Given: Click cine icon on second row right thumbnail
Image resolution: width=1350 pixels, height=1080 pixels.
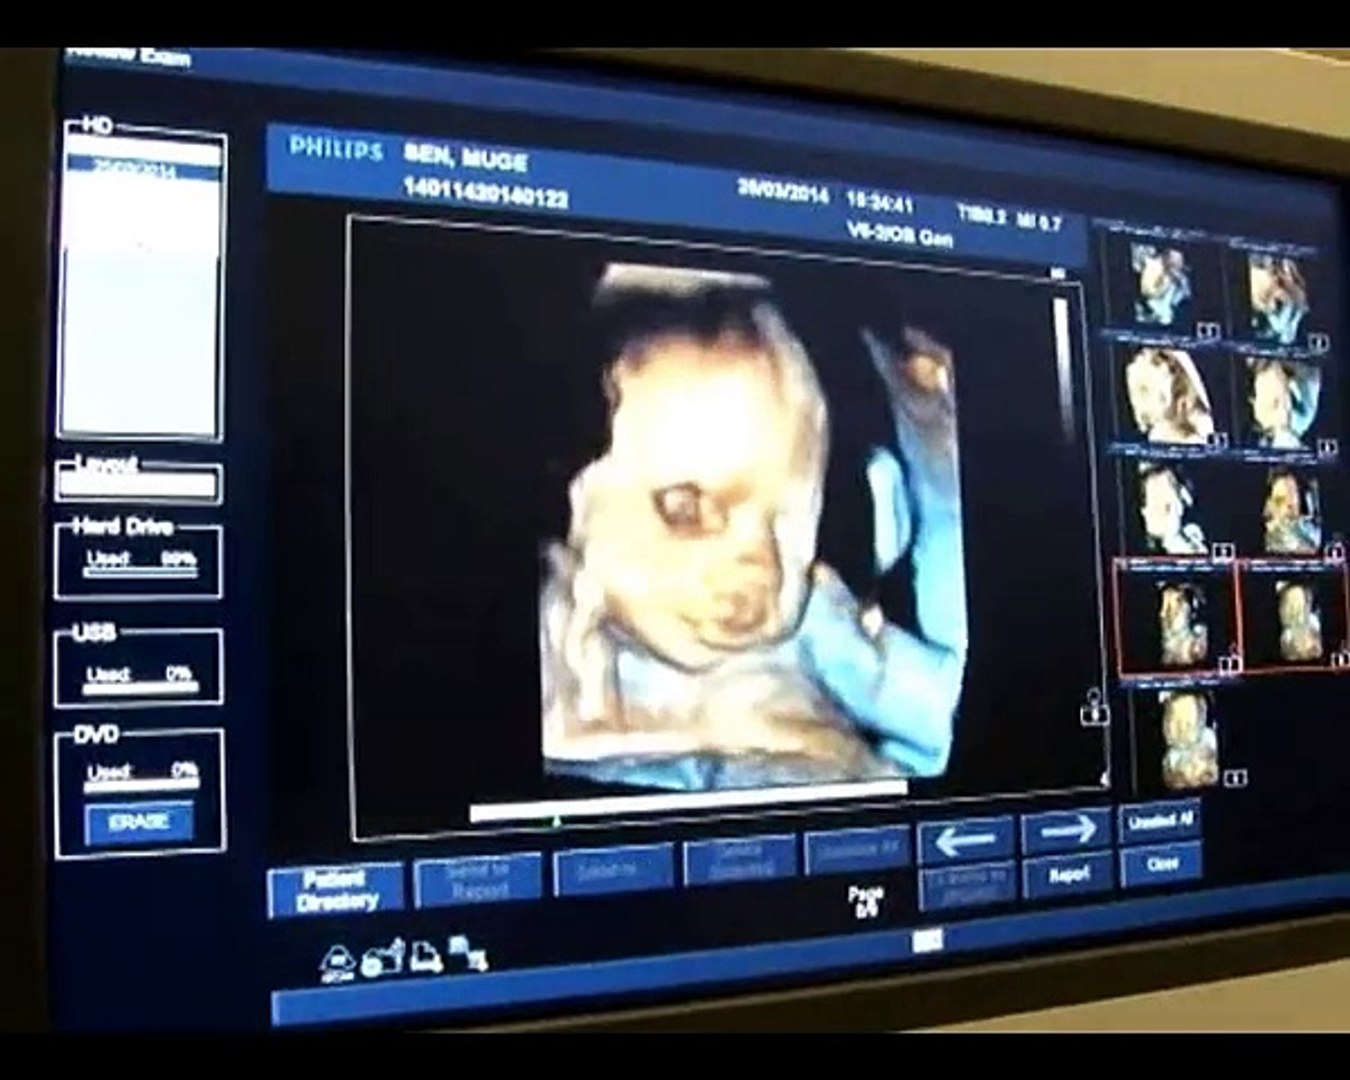Looking at the screenshot, I should pyautogui.click(x=1326, y=448).
